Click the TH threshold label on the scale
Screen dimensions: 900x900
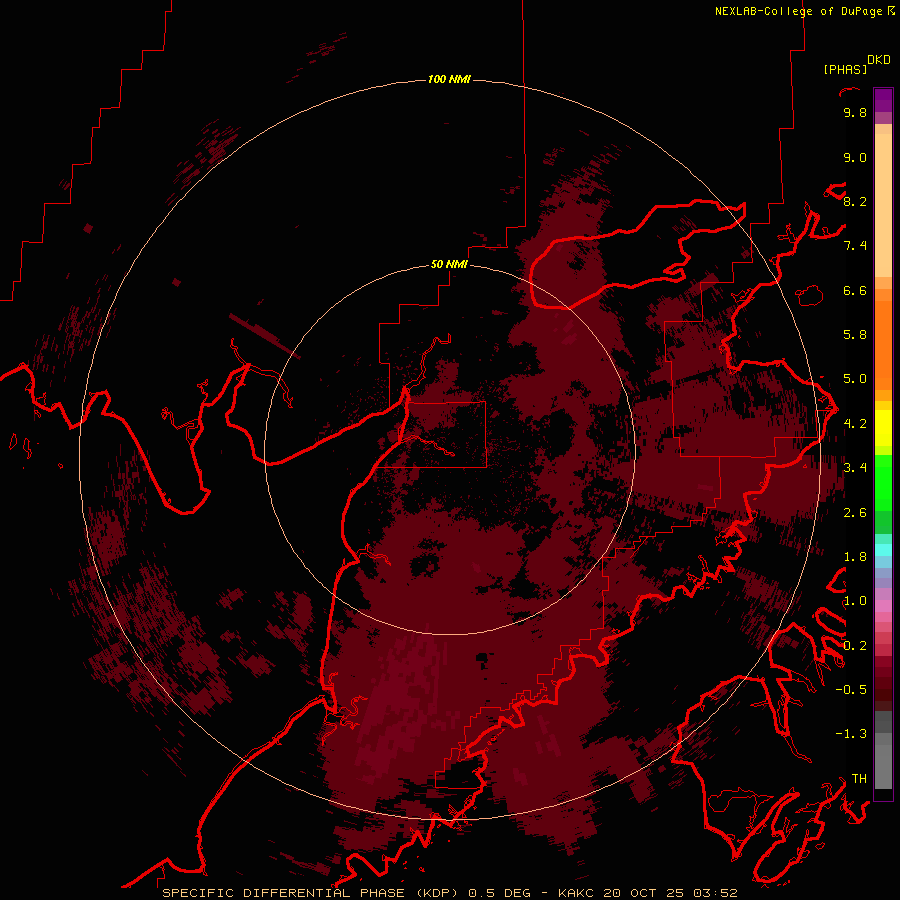(x=859, y=779)
